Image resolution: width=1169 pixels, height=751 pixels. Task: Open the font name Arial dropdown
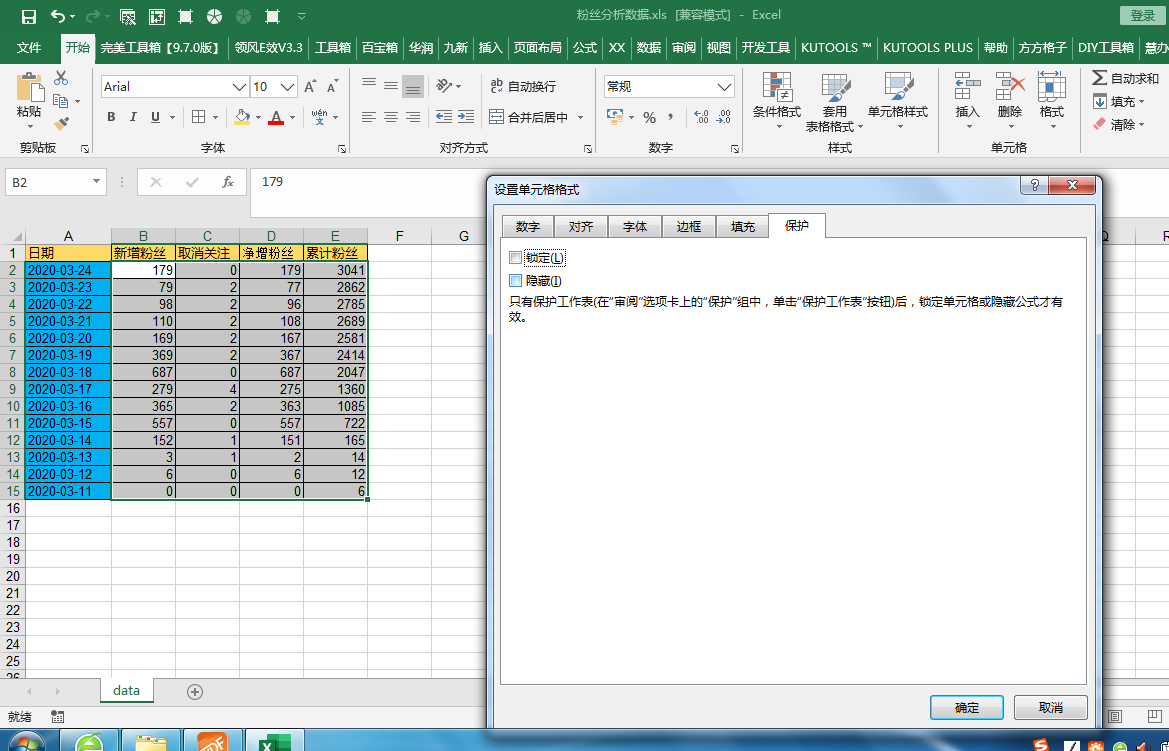click(239, 87)
